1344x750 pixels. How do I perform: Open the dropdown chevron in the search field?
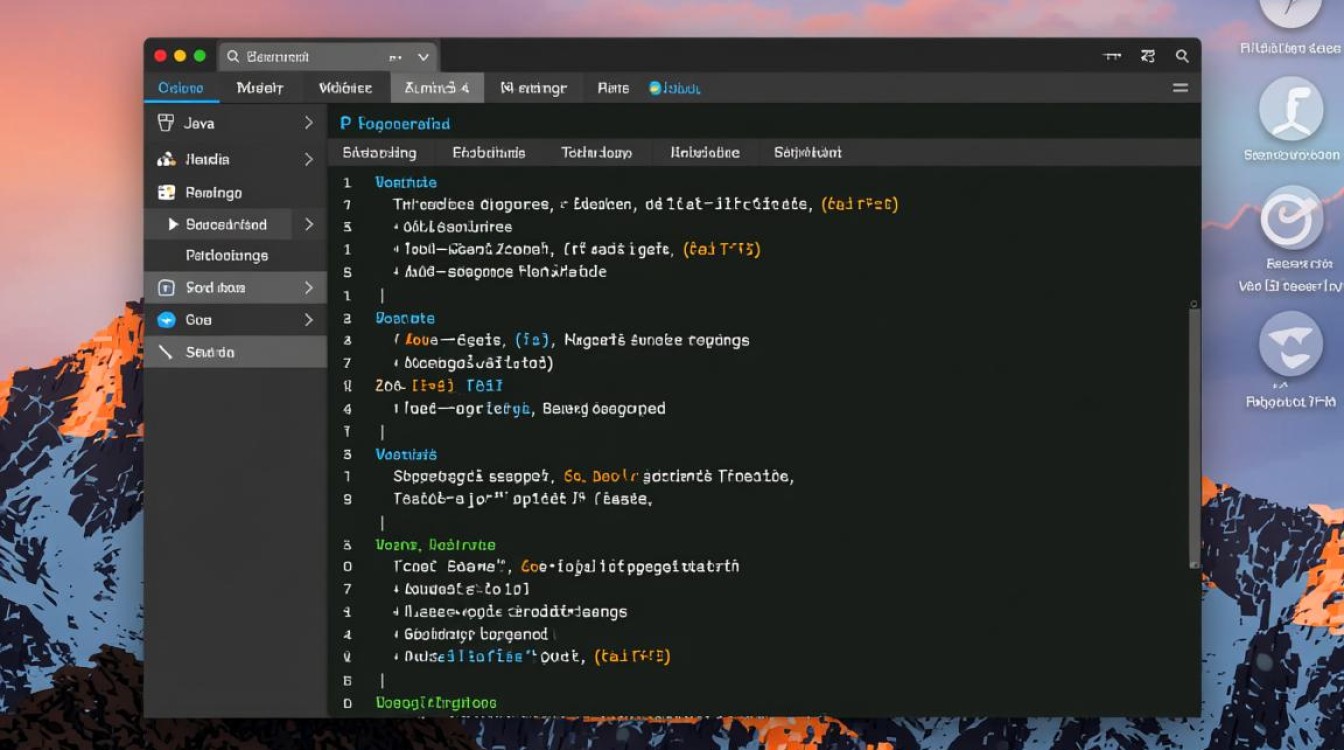click(423, 58)
